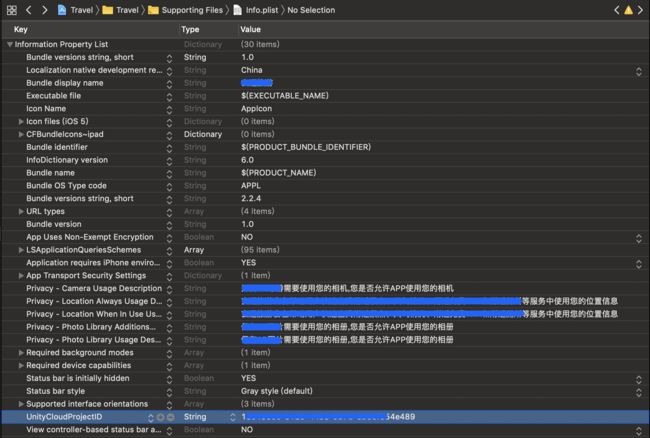Expand Supported interface orientations
The image size is (650, 438).
[x=21, y=404]
